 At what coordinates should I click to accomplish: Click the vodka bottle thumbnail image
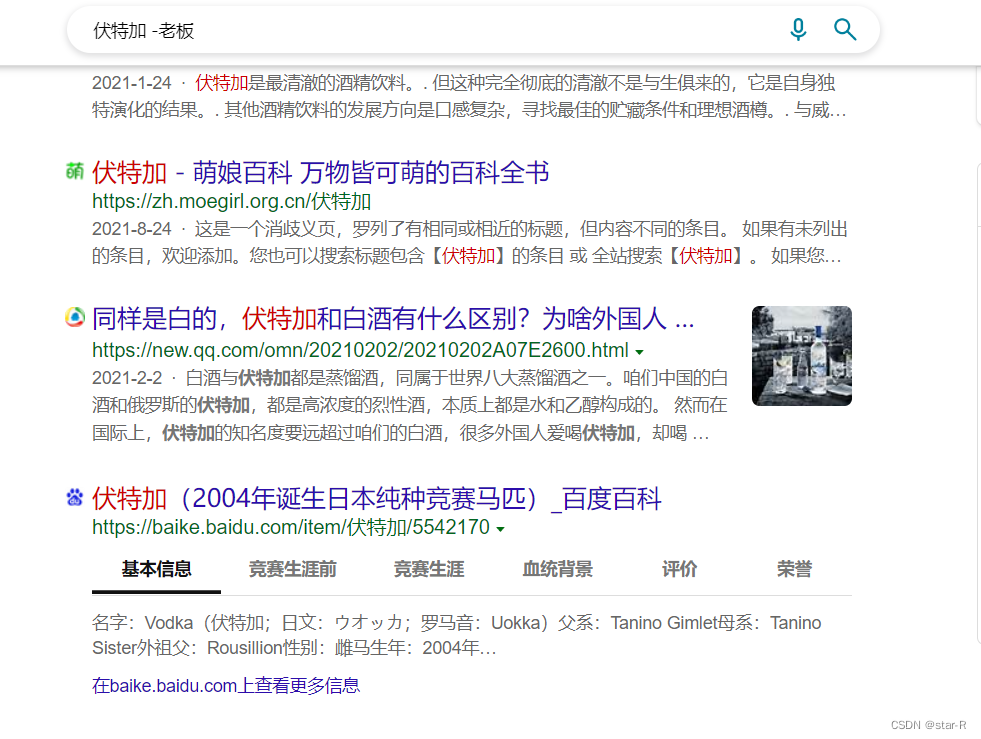pyautogui.click(x=801, y=355)
